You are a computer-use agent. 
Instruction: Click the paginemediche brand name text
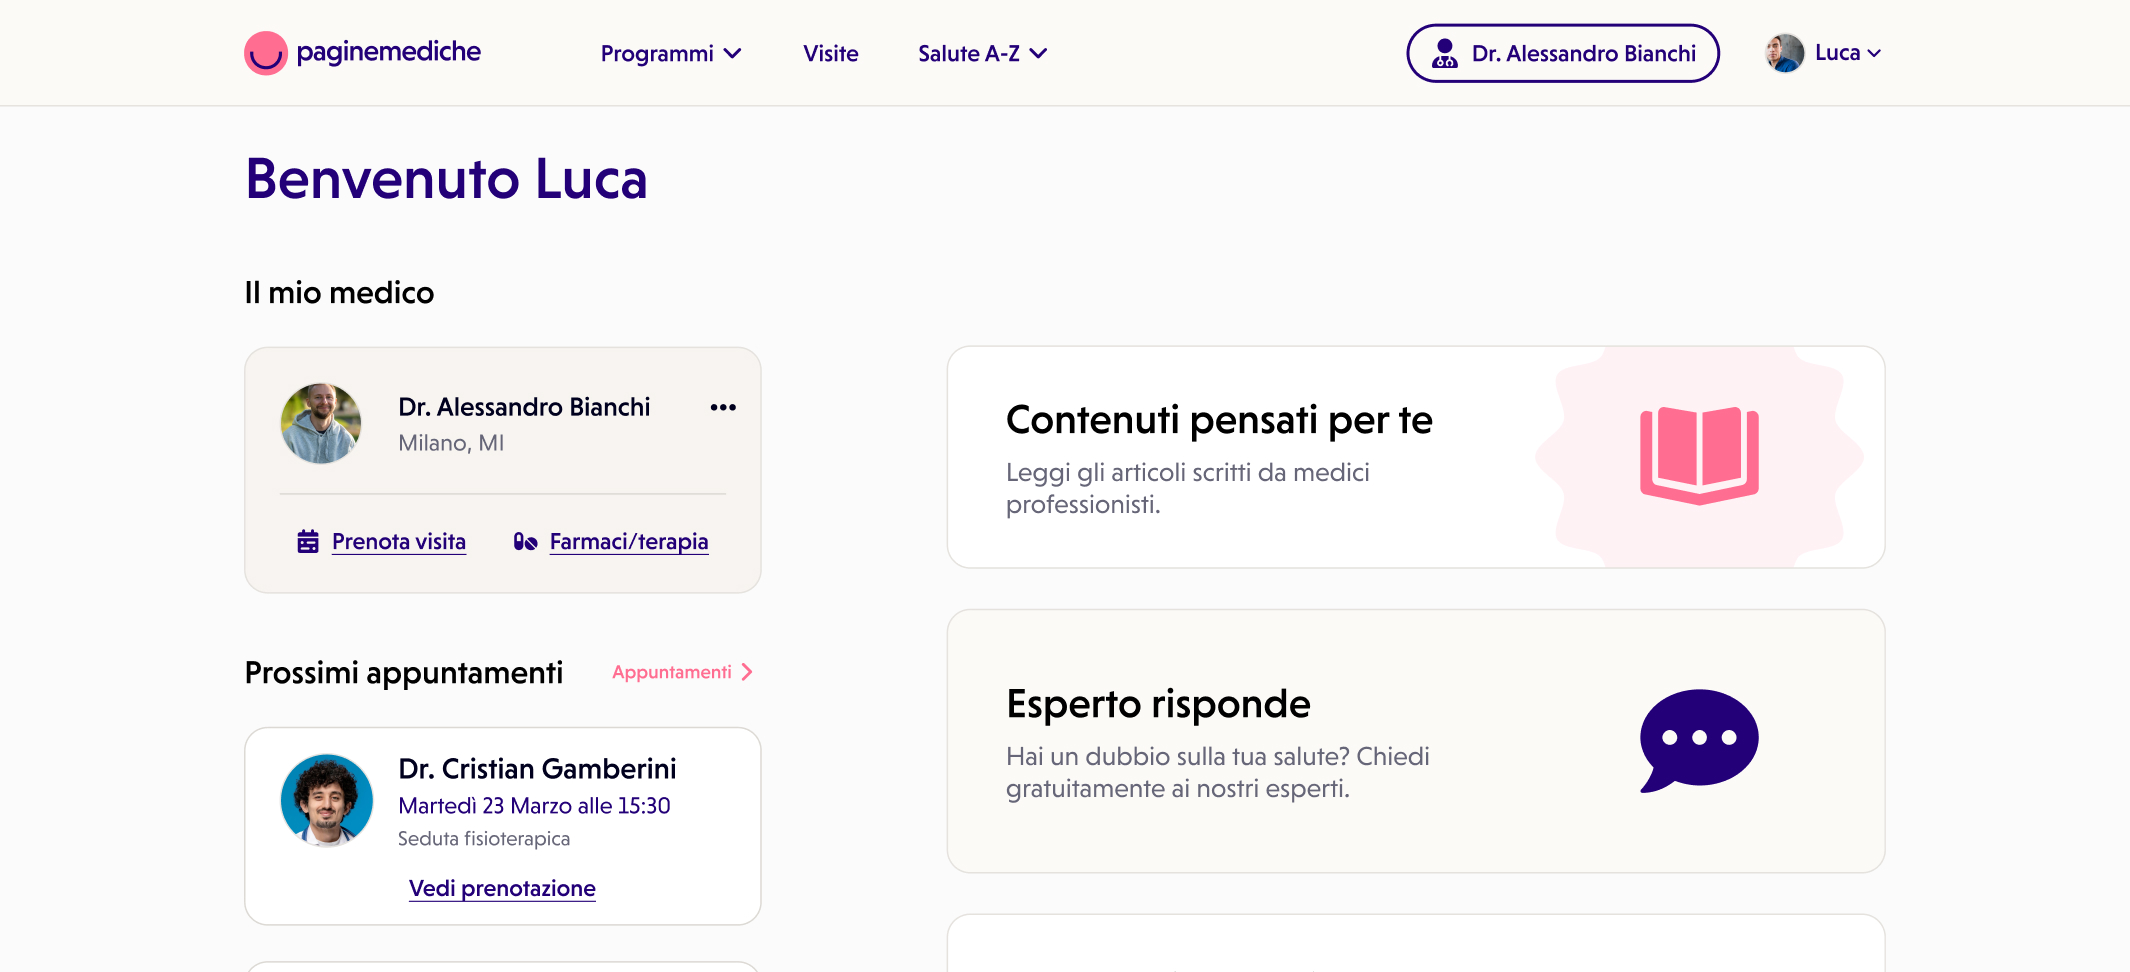click(x=389, y=52)
